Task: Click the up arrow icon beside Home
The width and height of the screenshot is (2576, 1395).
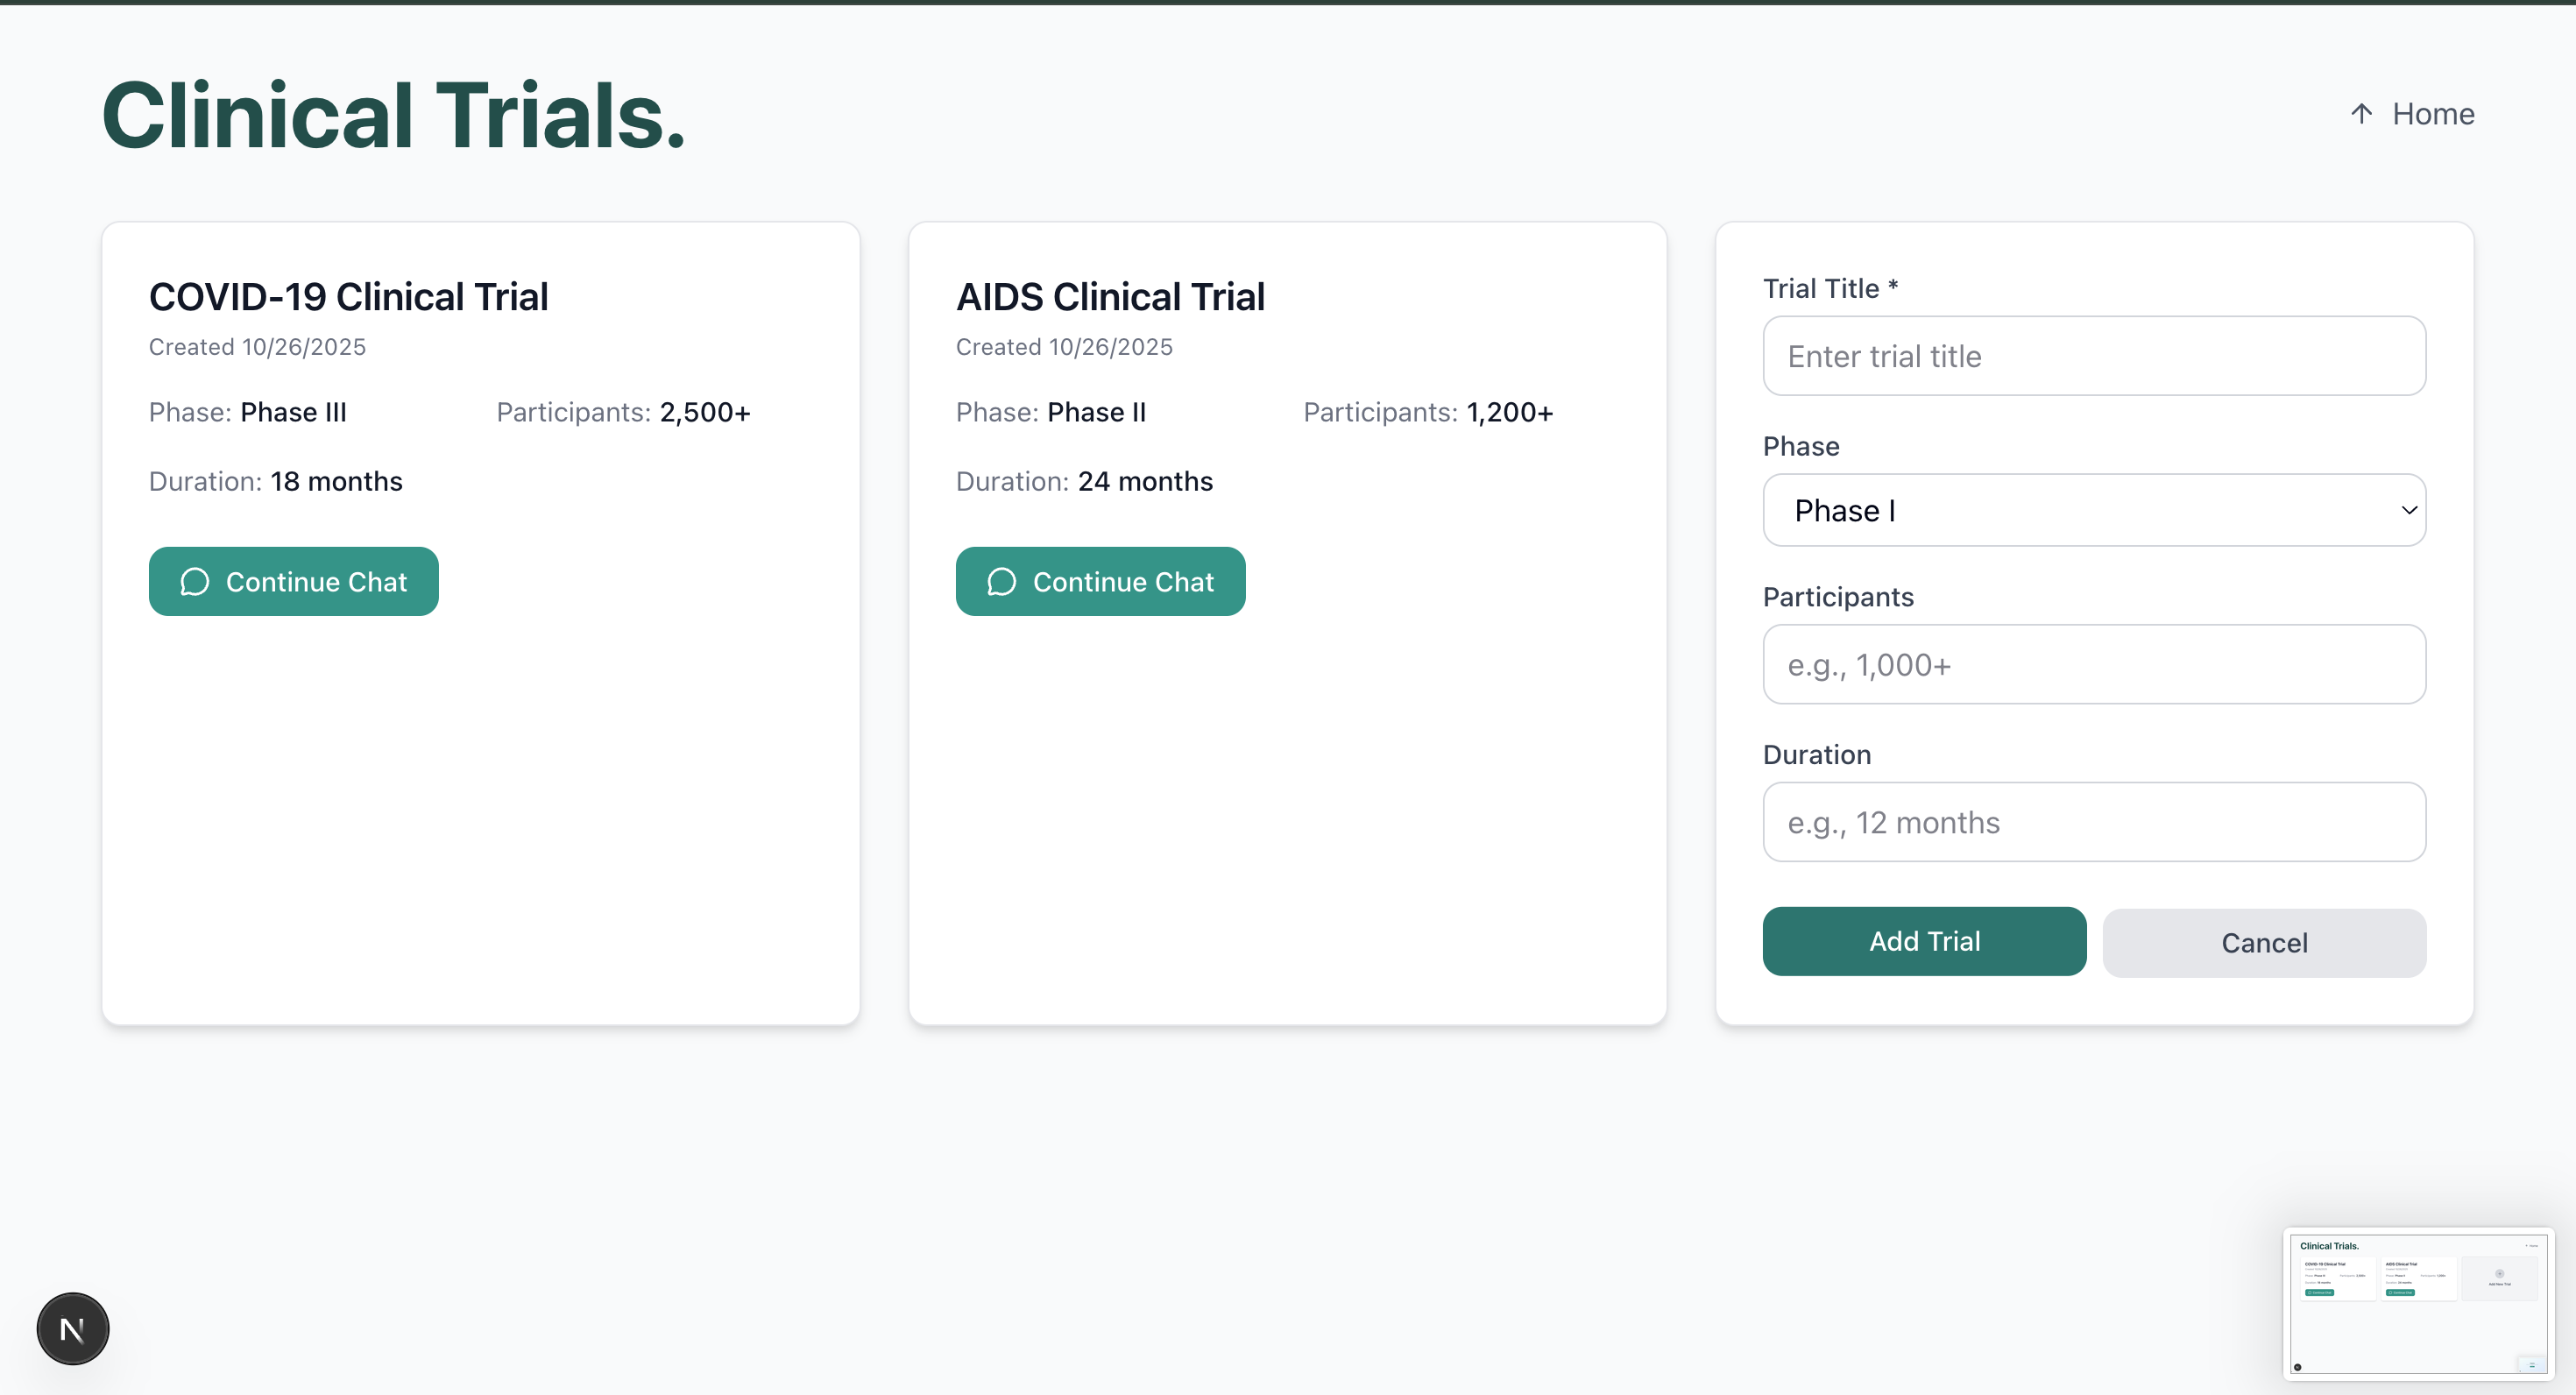Action: click(x=2361, y=114)
